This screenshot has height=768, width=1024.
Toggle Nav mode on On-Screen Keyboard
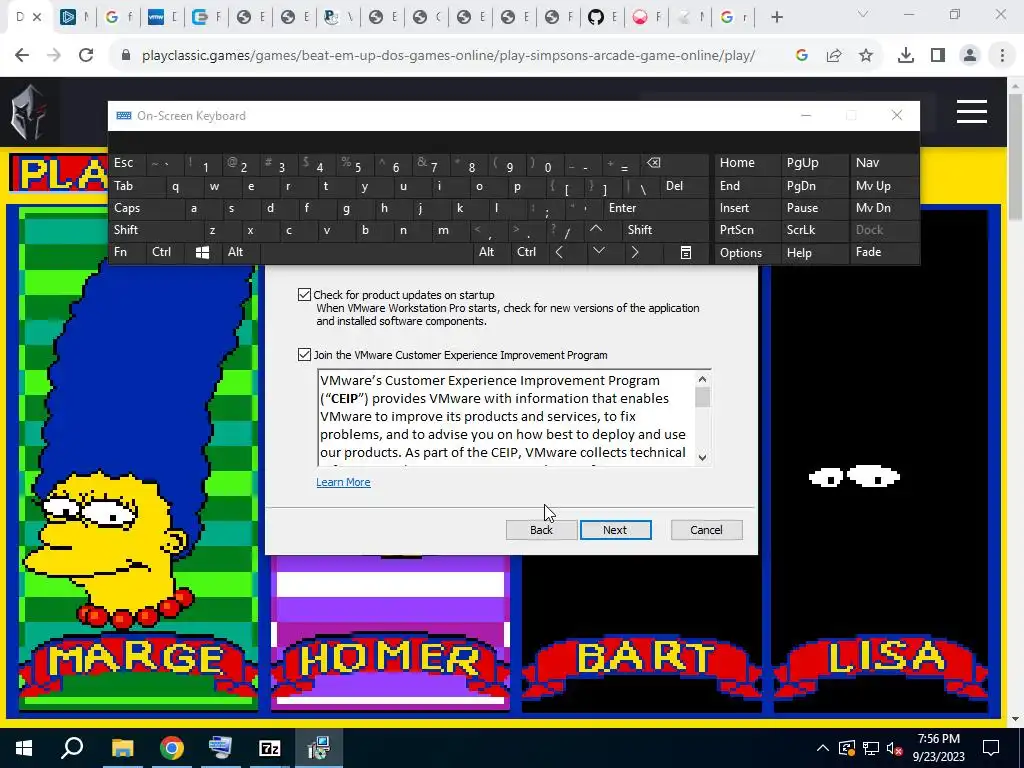[884, 163]
